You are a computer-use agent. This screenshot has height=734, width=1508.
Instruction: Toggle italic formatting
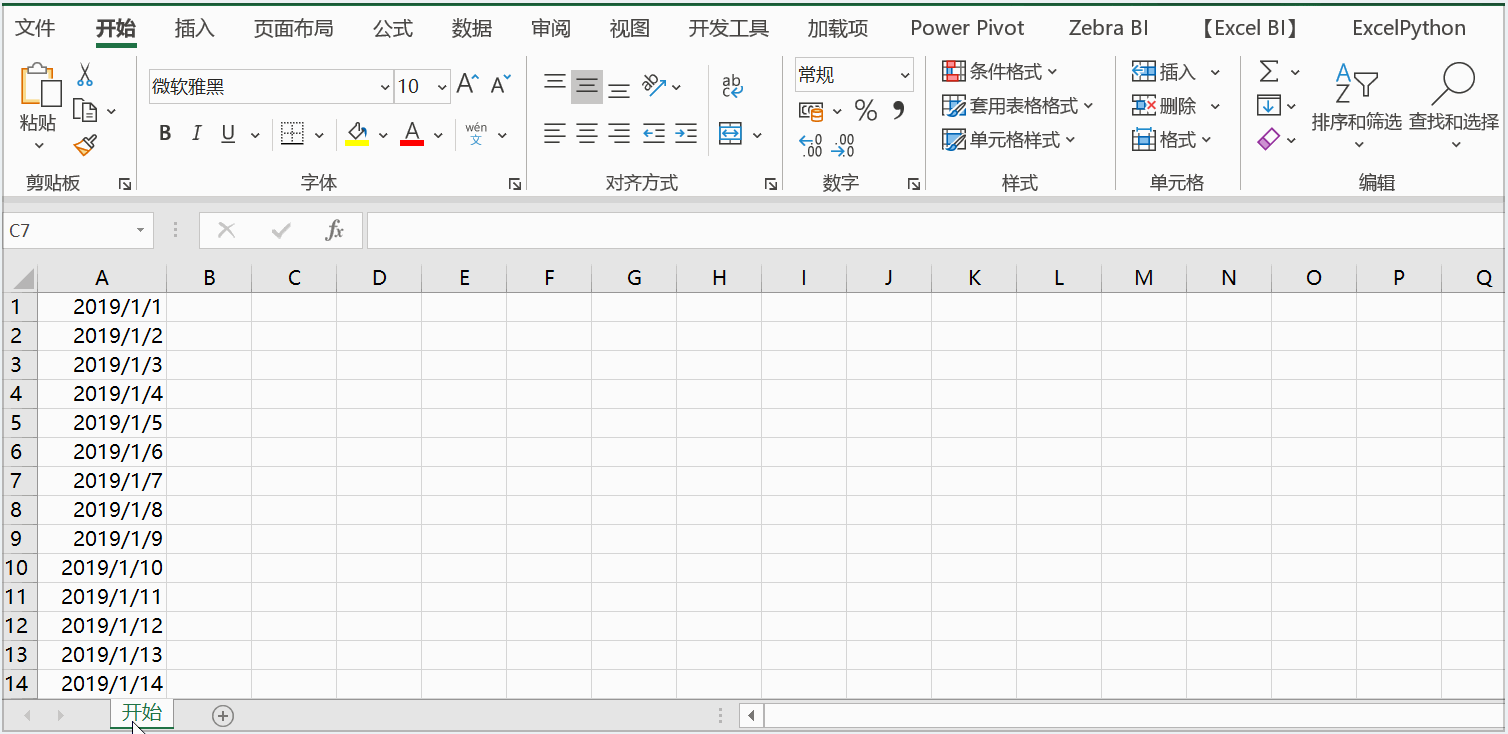click(x=197, y=133)
